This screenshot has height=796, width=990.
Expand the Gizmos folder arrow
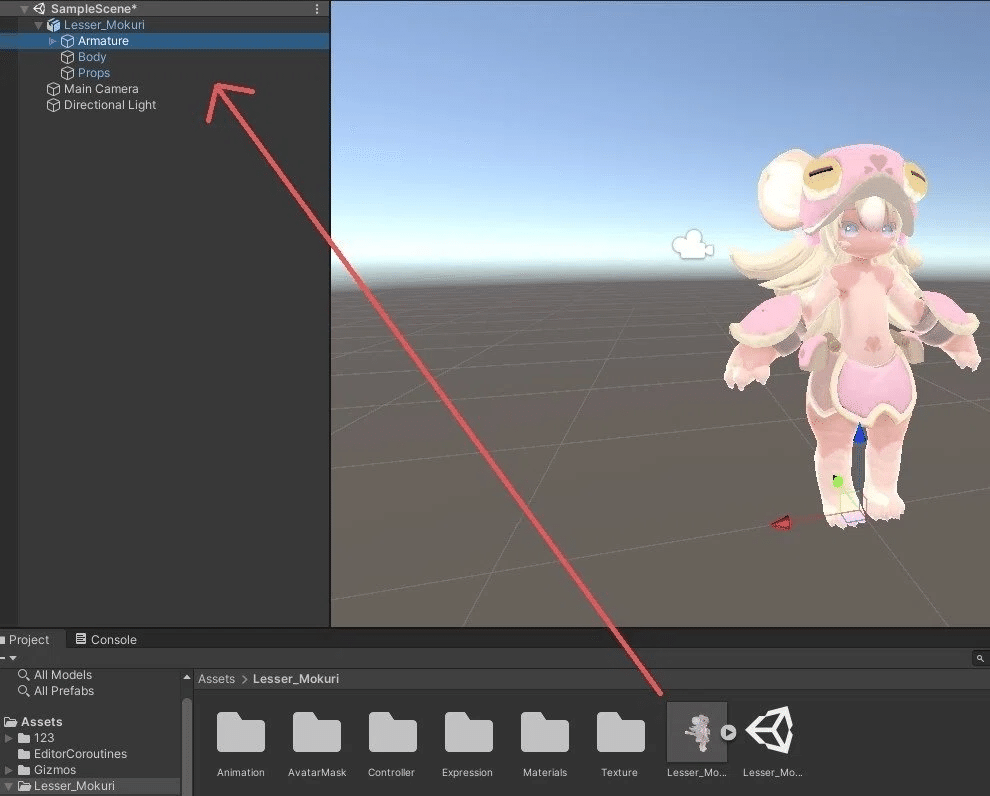[x=8, y=770]
